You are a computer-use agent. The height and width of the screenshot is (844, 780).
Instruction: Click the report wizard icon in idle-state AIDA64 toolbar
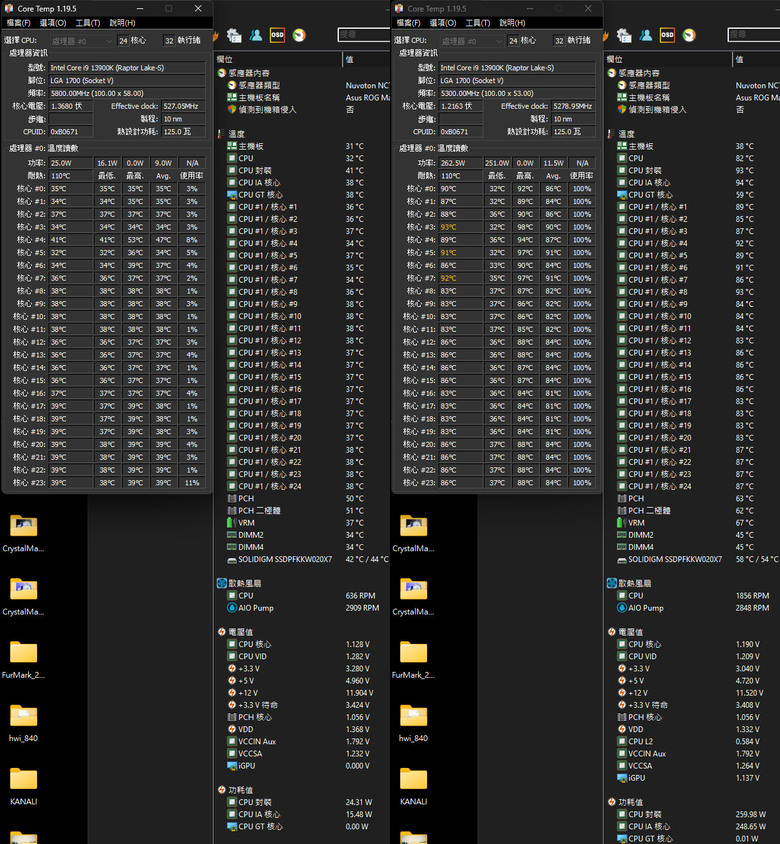coord(234,35)
